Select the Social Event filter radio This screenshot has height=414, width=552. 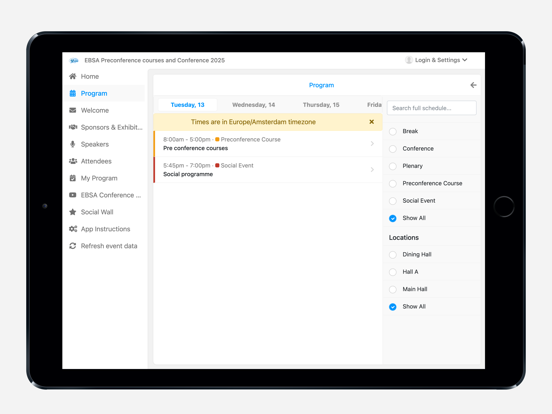coord(393,201)
